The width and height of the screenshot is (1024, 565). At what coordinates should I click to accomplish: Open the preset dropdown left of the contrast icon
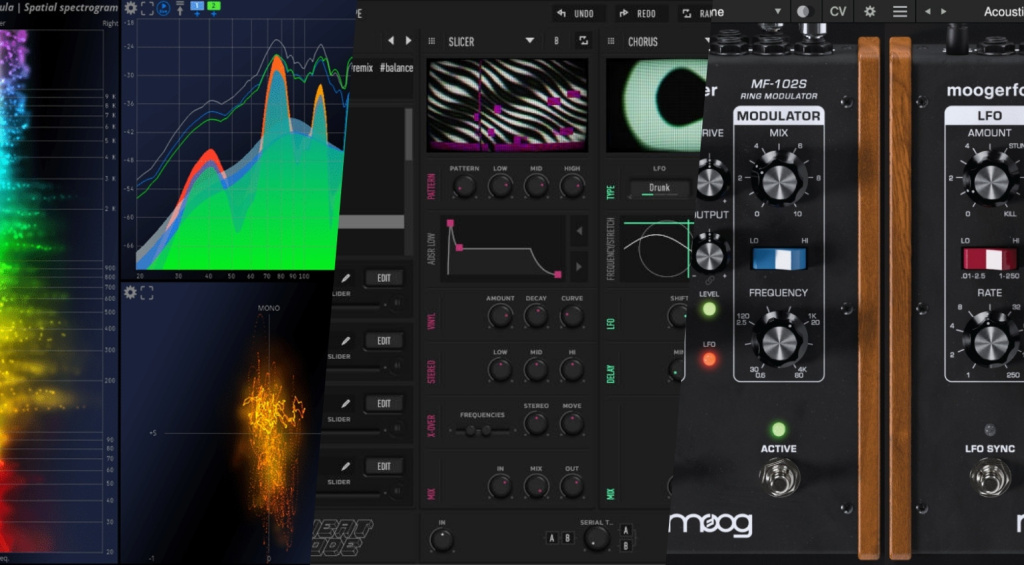[776, 11]
